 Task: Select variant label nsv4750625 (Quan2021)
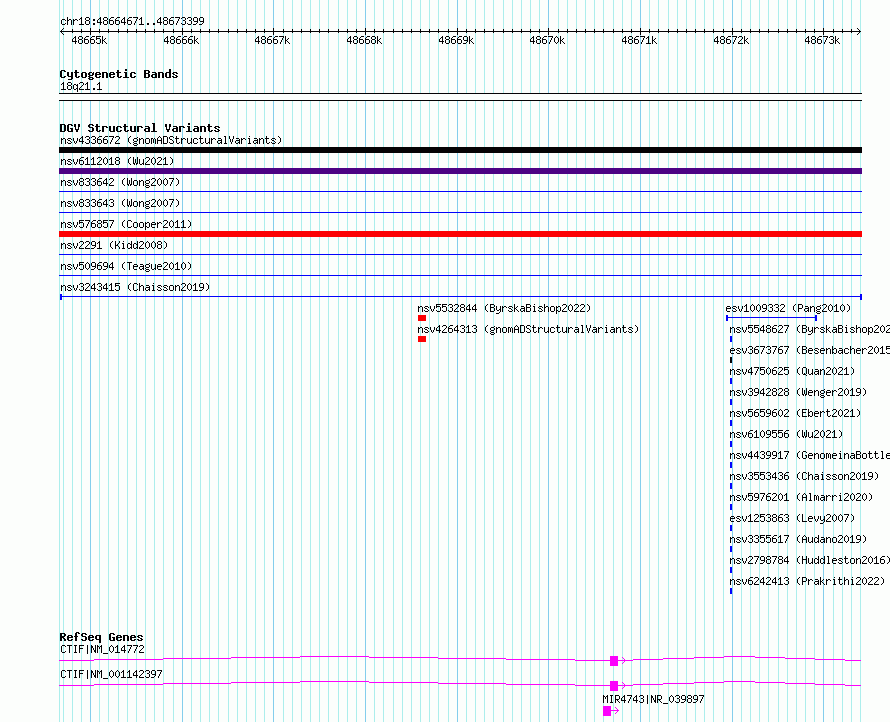(x=792, y=371)
